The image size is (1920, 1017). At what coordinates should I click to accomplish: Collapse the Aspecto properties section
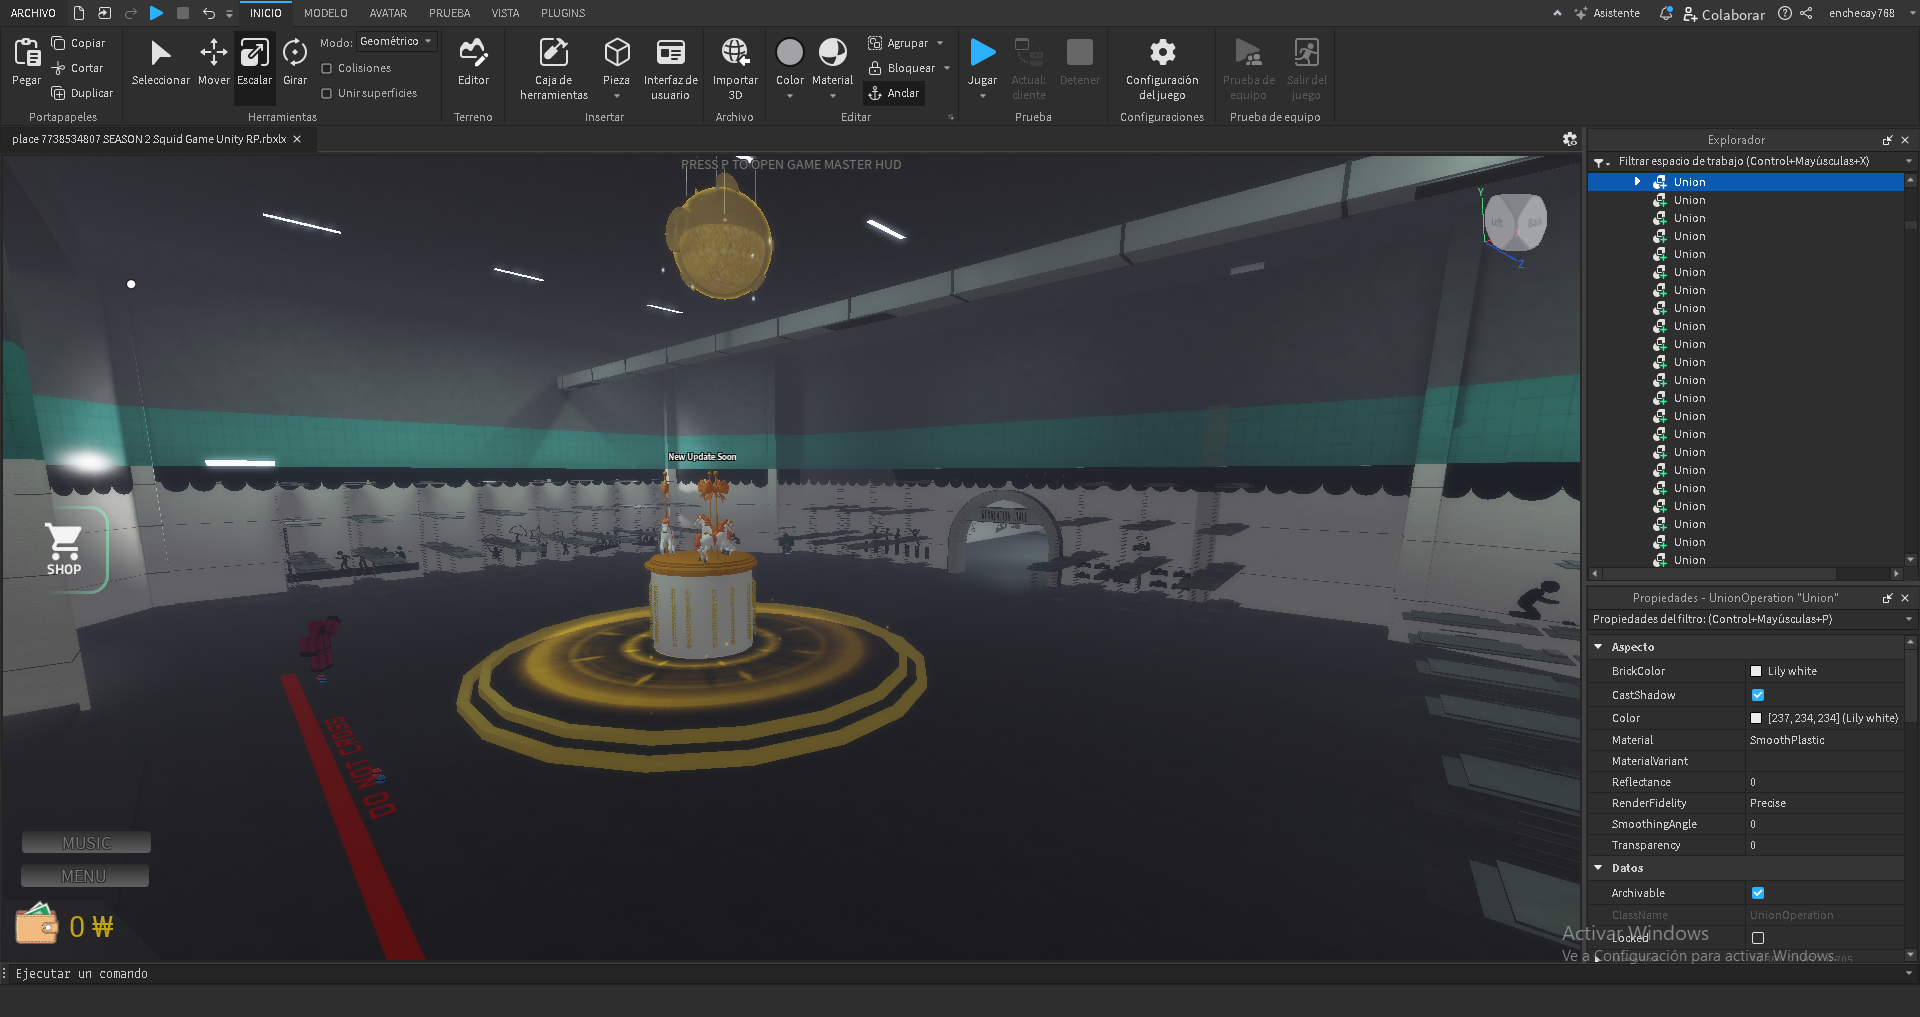click(1600, 647)
